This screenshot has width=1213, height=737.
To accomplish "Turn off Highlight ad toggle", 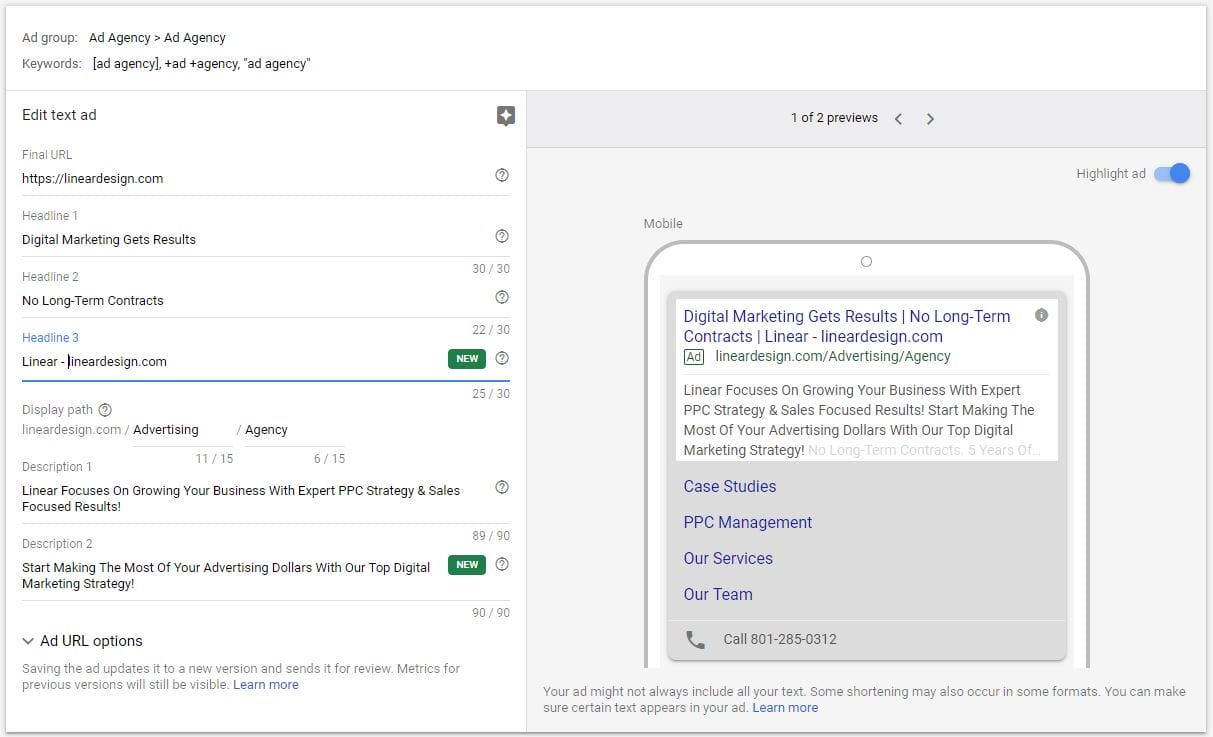I will pyautogui.click(x=1172, y=173).
